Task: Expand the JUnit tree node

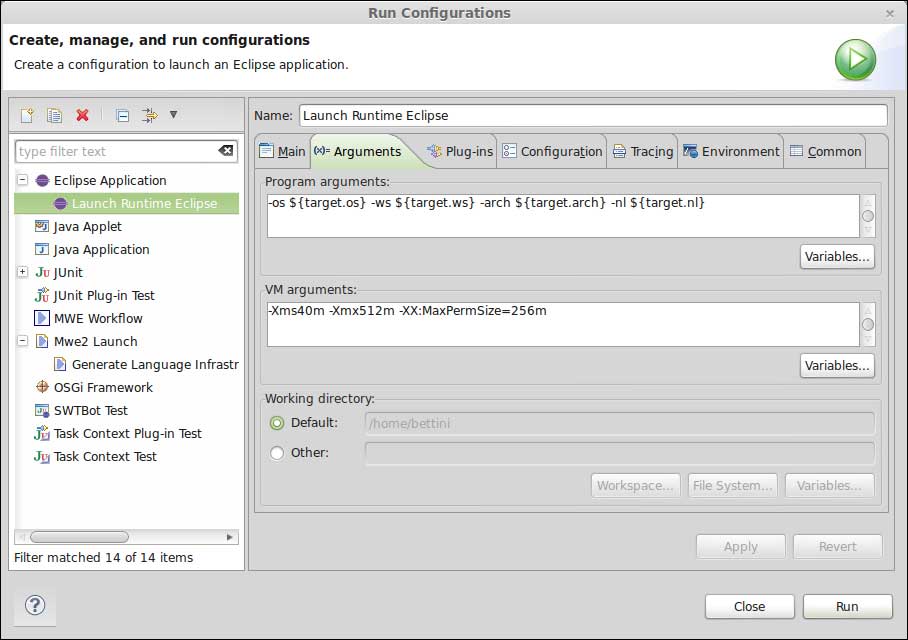Action: [x=23, y=272]
